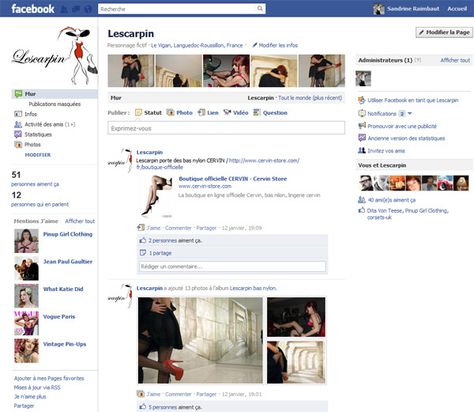This screenshot has width=474, height=412.
Task: Open friend requests icon in top bar
Action: click(x=65, y=9)
